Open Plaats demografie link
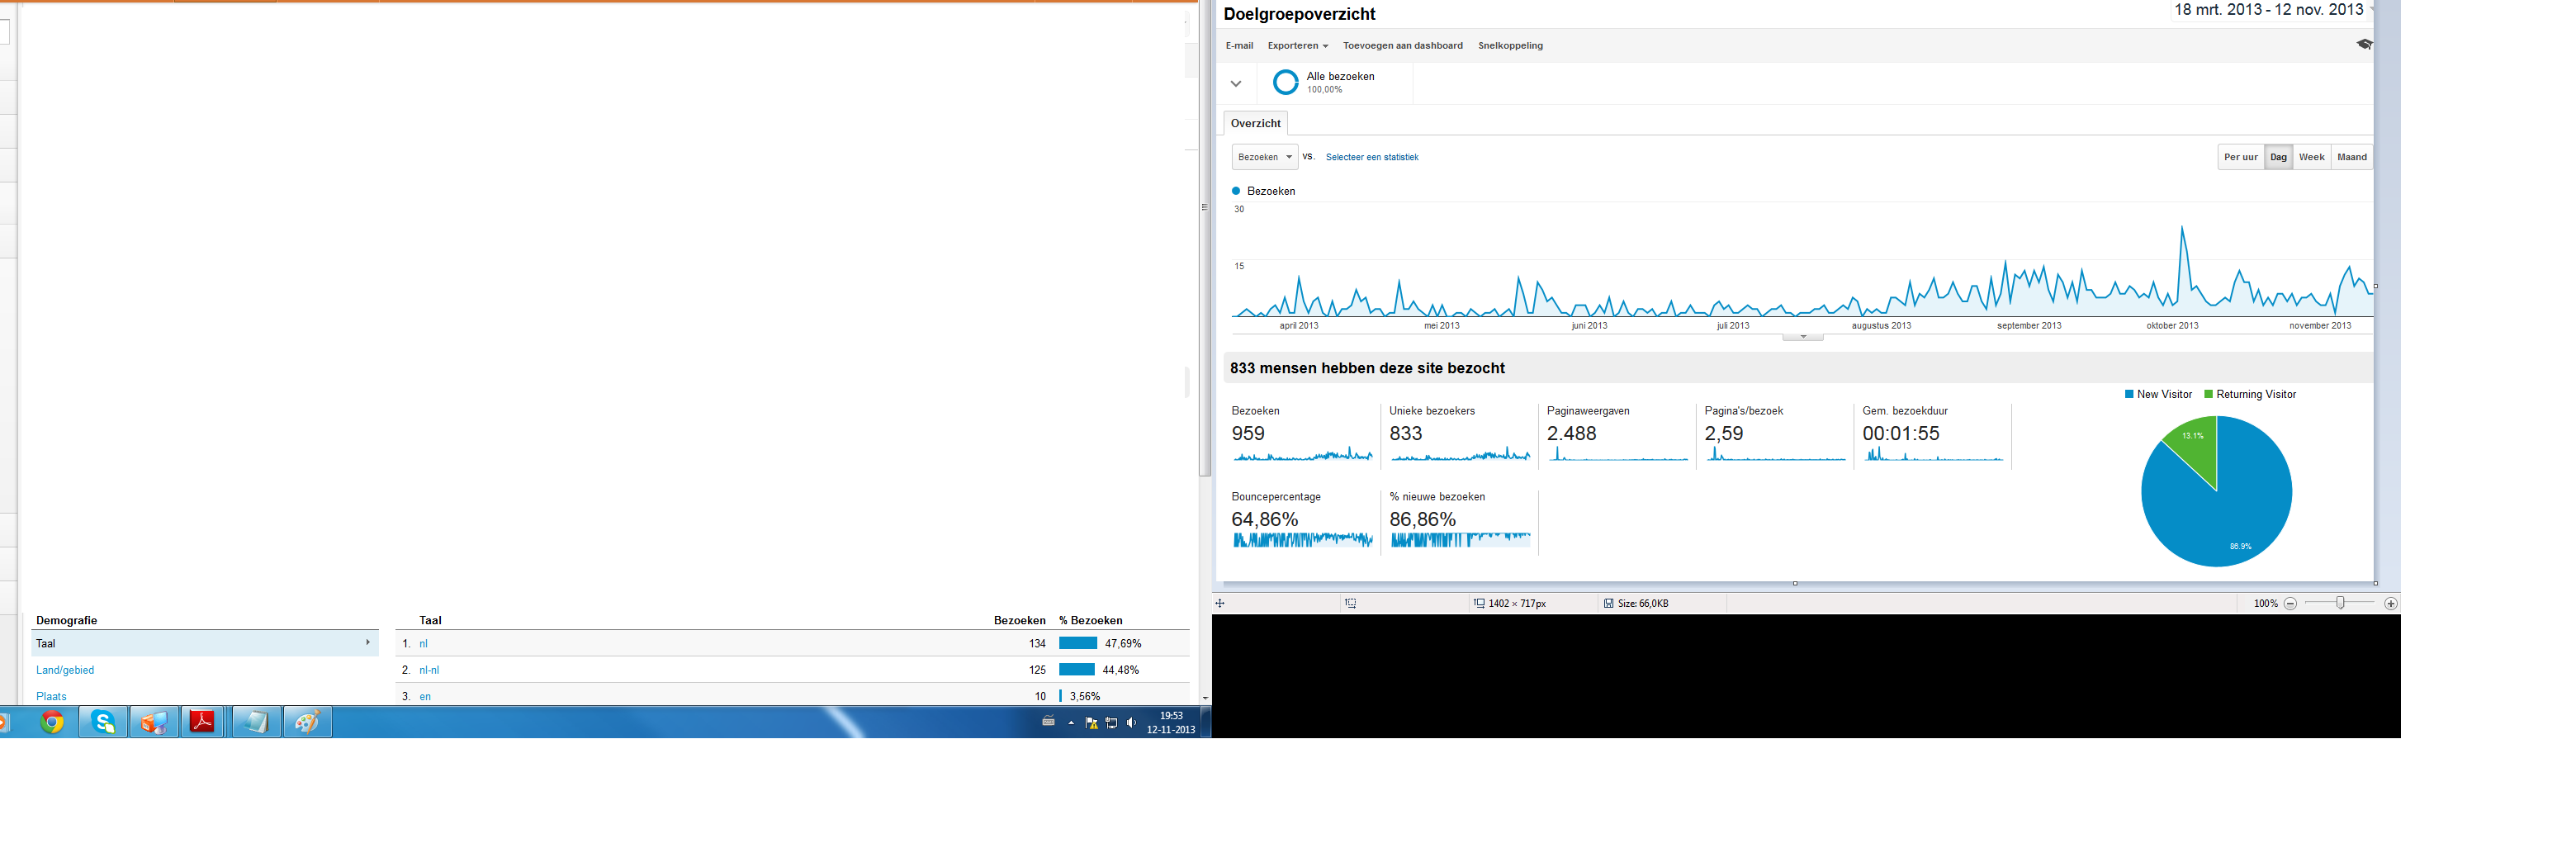This screenshot has height=867, width=2576. click(x=51, y=697)
